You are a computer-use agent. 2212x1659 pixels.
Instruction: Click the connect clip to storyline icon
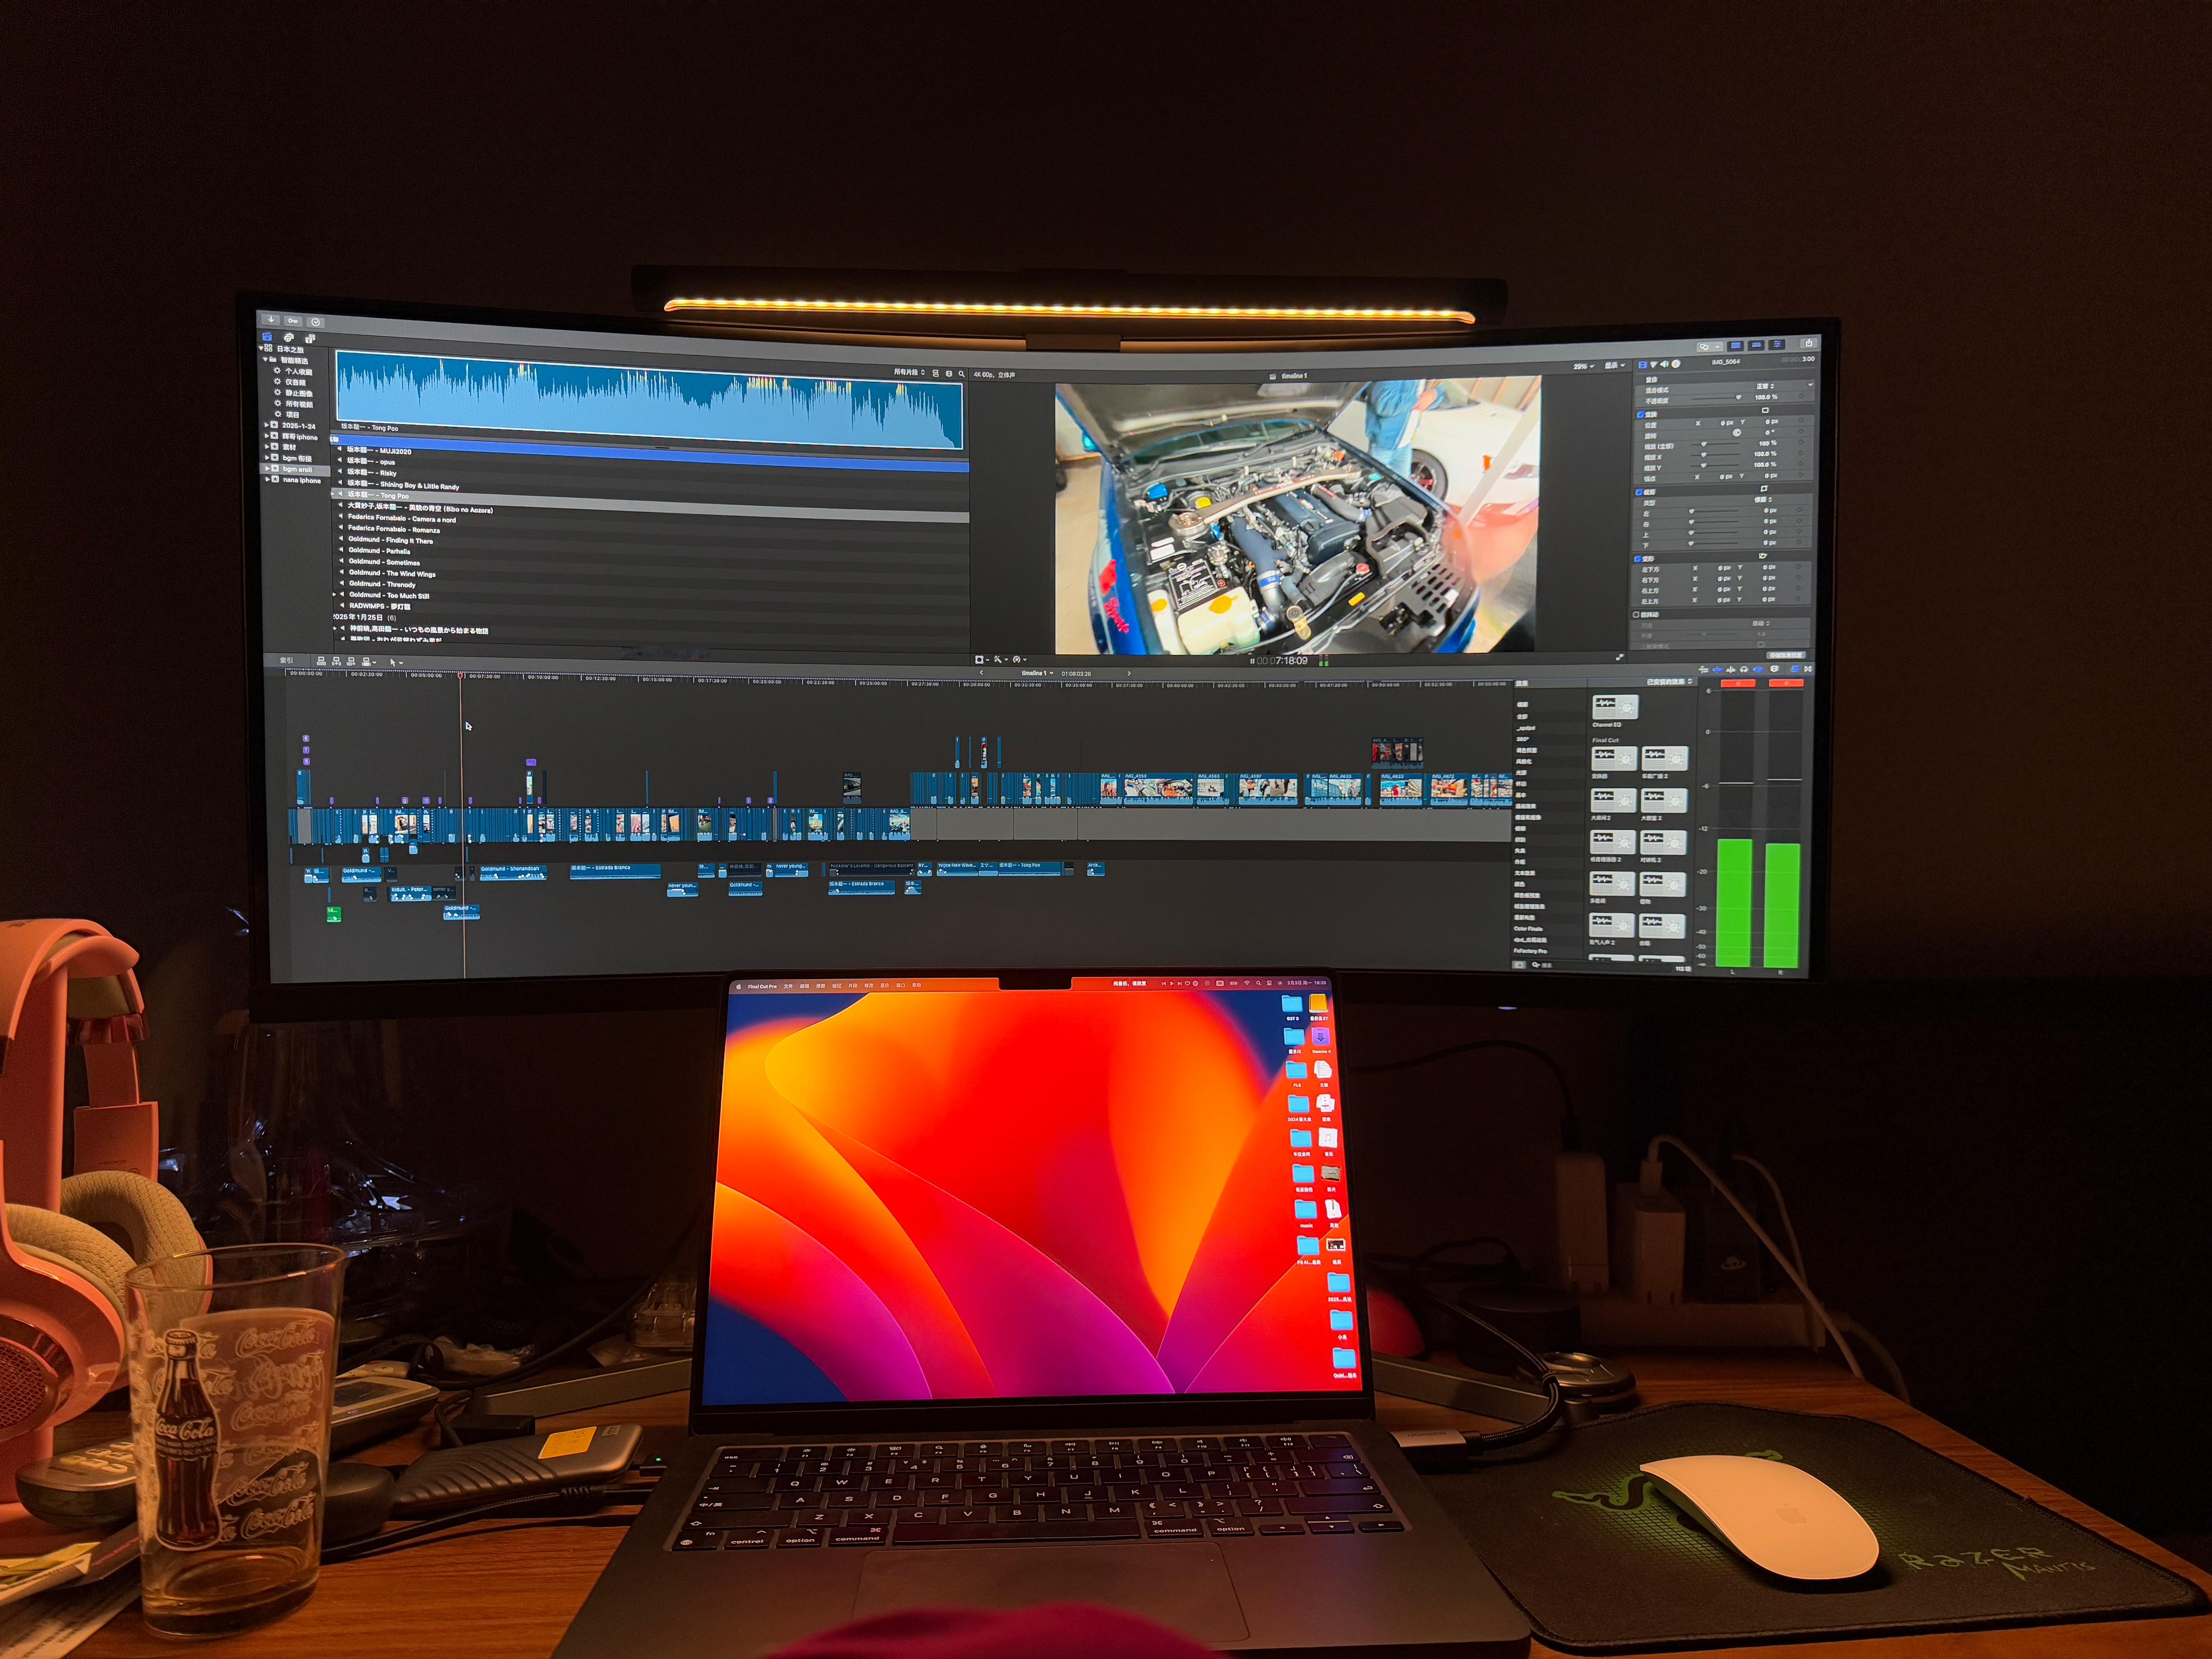coord(321,661)
